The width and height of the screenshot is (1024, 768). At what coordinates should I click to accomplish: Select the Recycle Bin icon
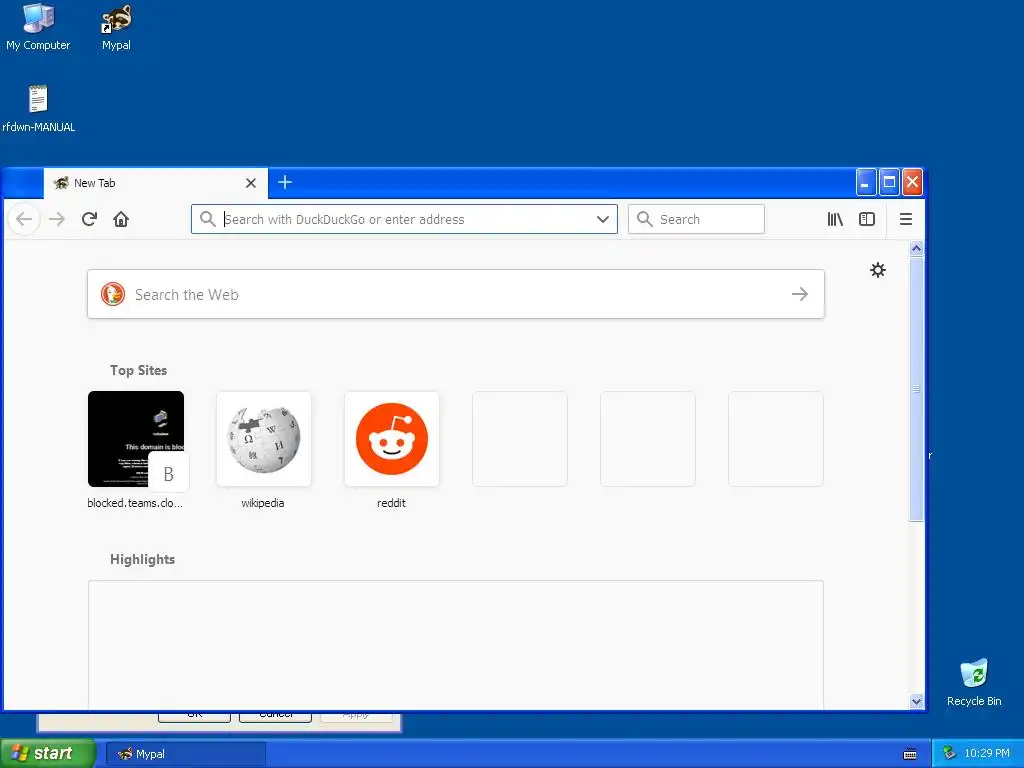pos(974,683)
